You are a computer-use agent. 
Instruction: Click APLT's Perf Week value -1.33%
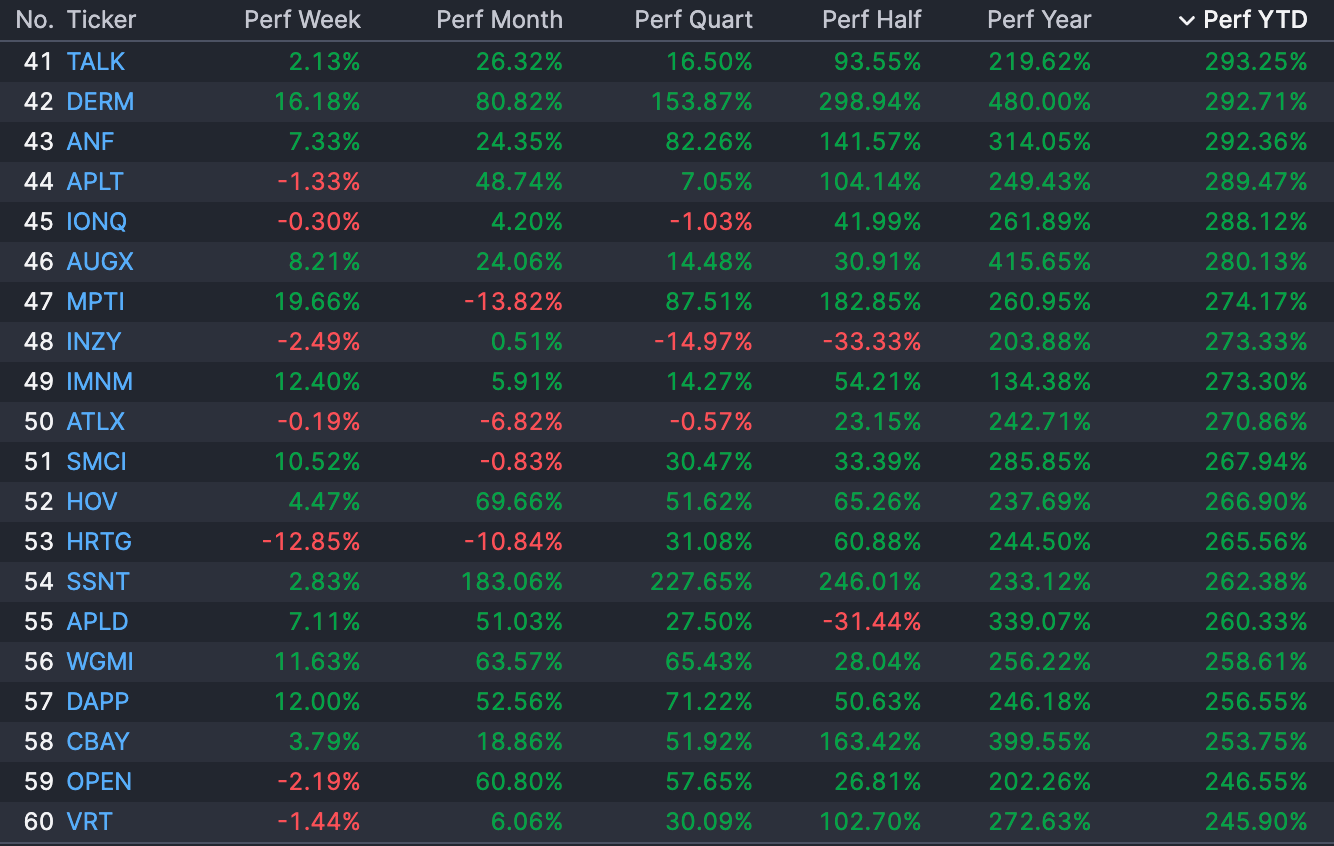319,182
